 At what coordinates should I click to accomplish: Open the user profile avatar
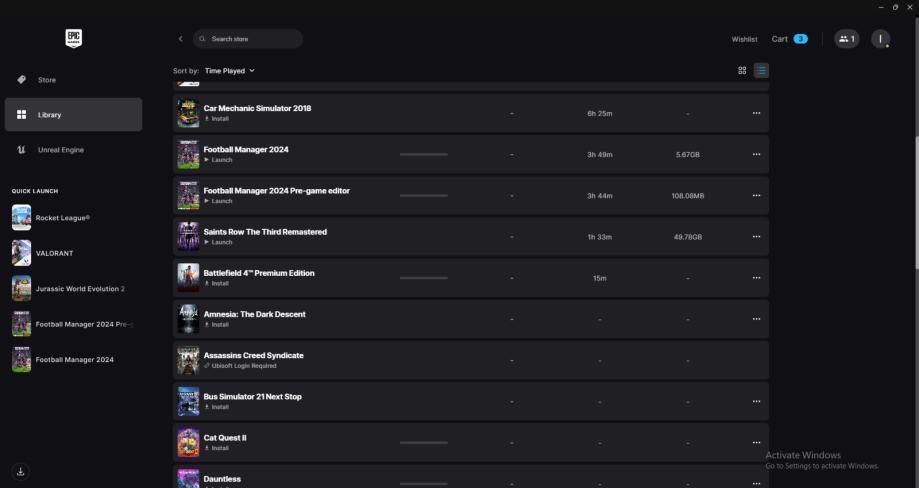(880, 39)
